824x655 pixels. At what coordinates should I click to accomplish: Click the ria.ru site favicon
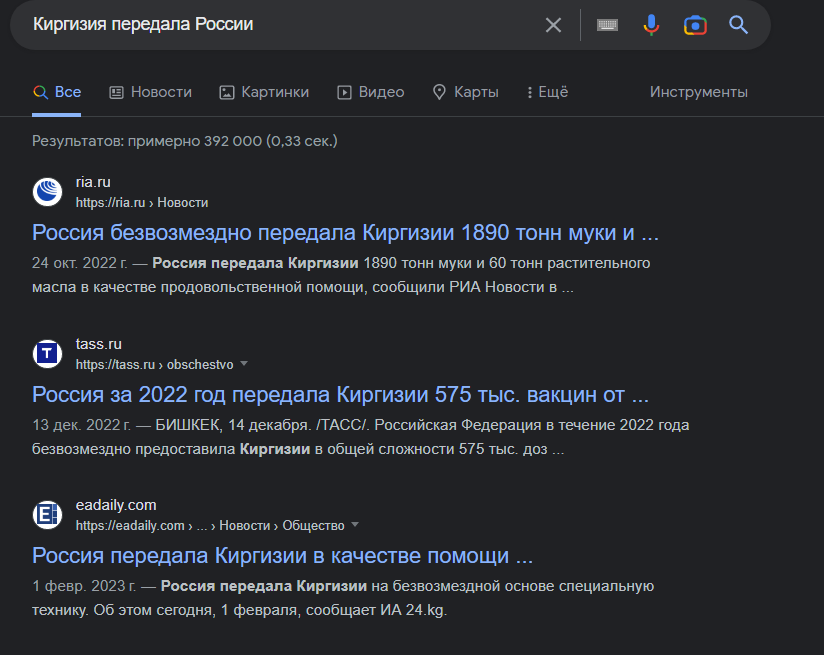tap(47, 192)
